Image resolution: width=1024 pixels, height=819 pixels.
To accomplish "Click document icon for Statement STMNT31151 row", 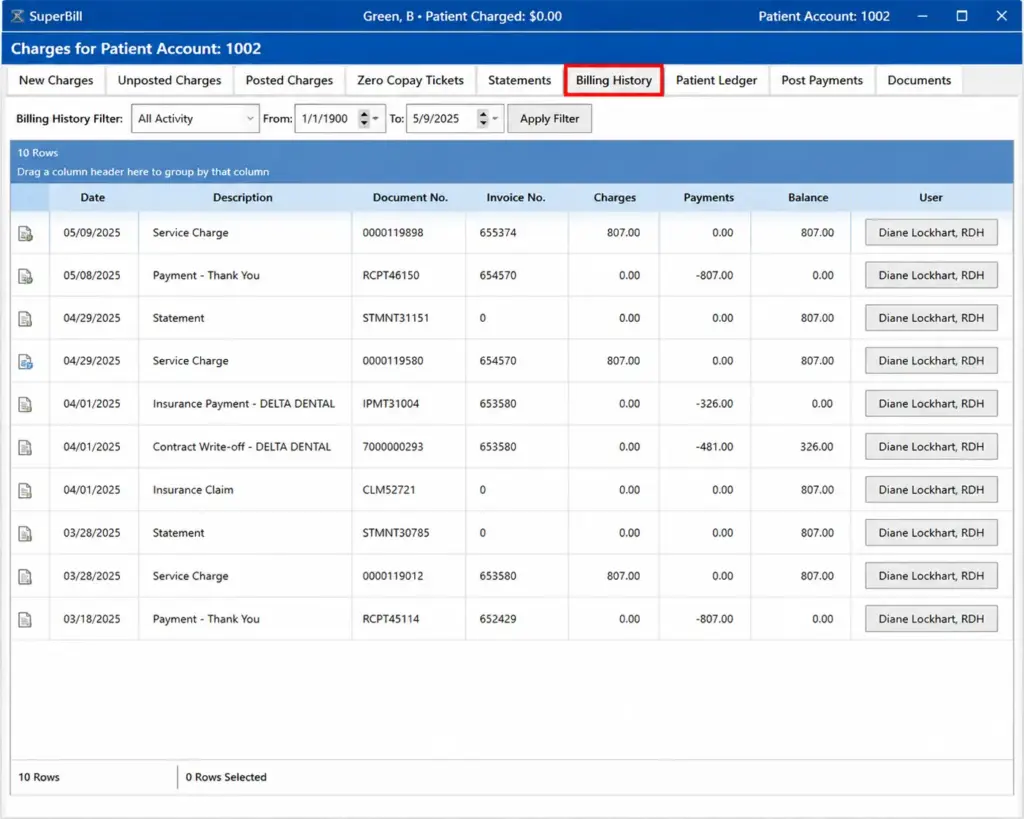I will pos(25,319).
